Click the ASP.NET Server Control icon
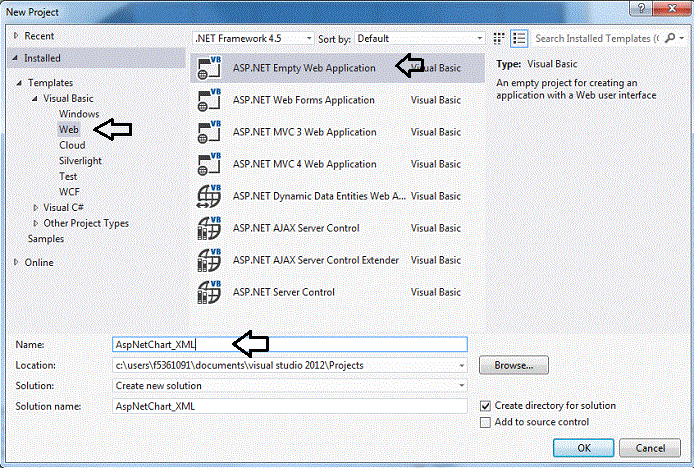The width and height of the screenshot is (694, 468). (209, 292)
